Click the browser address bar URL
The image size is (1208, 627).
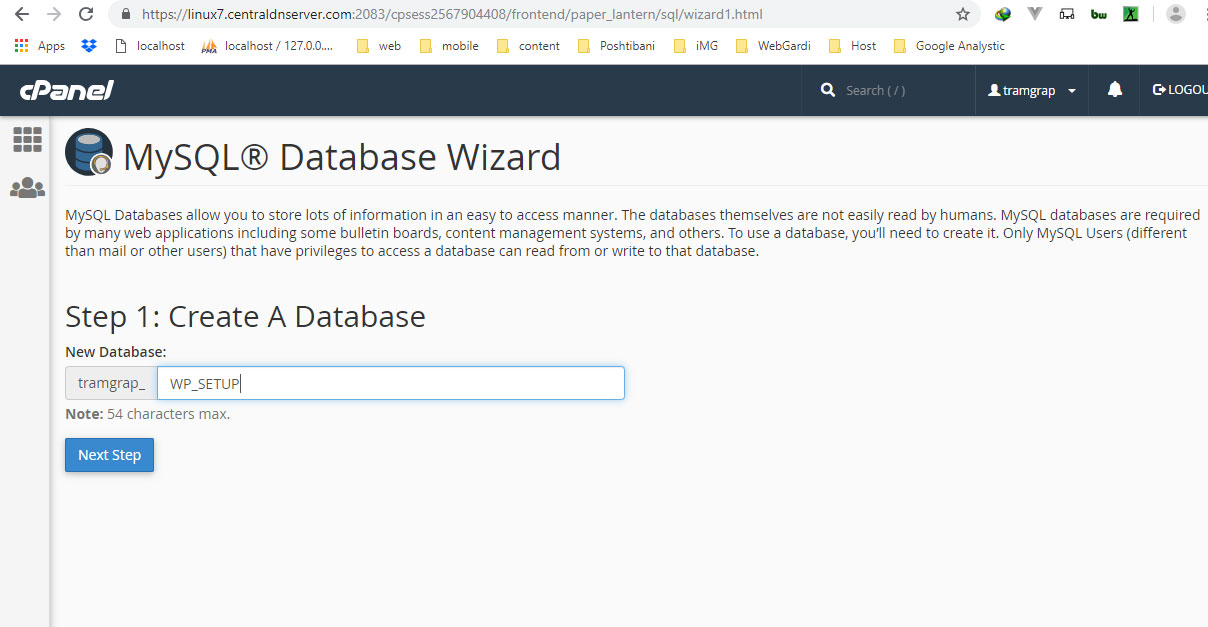pyautogui.click(x=450, y=15)
